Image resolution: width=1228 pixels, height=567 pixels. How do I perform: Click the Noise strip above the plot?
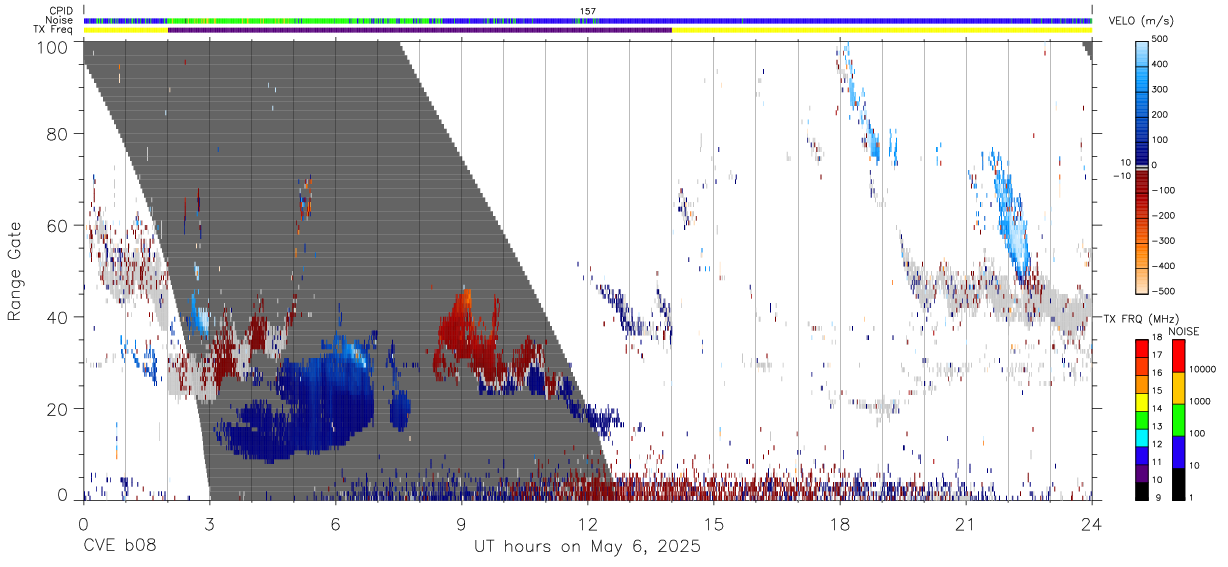click(x=587, y=20)
